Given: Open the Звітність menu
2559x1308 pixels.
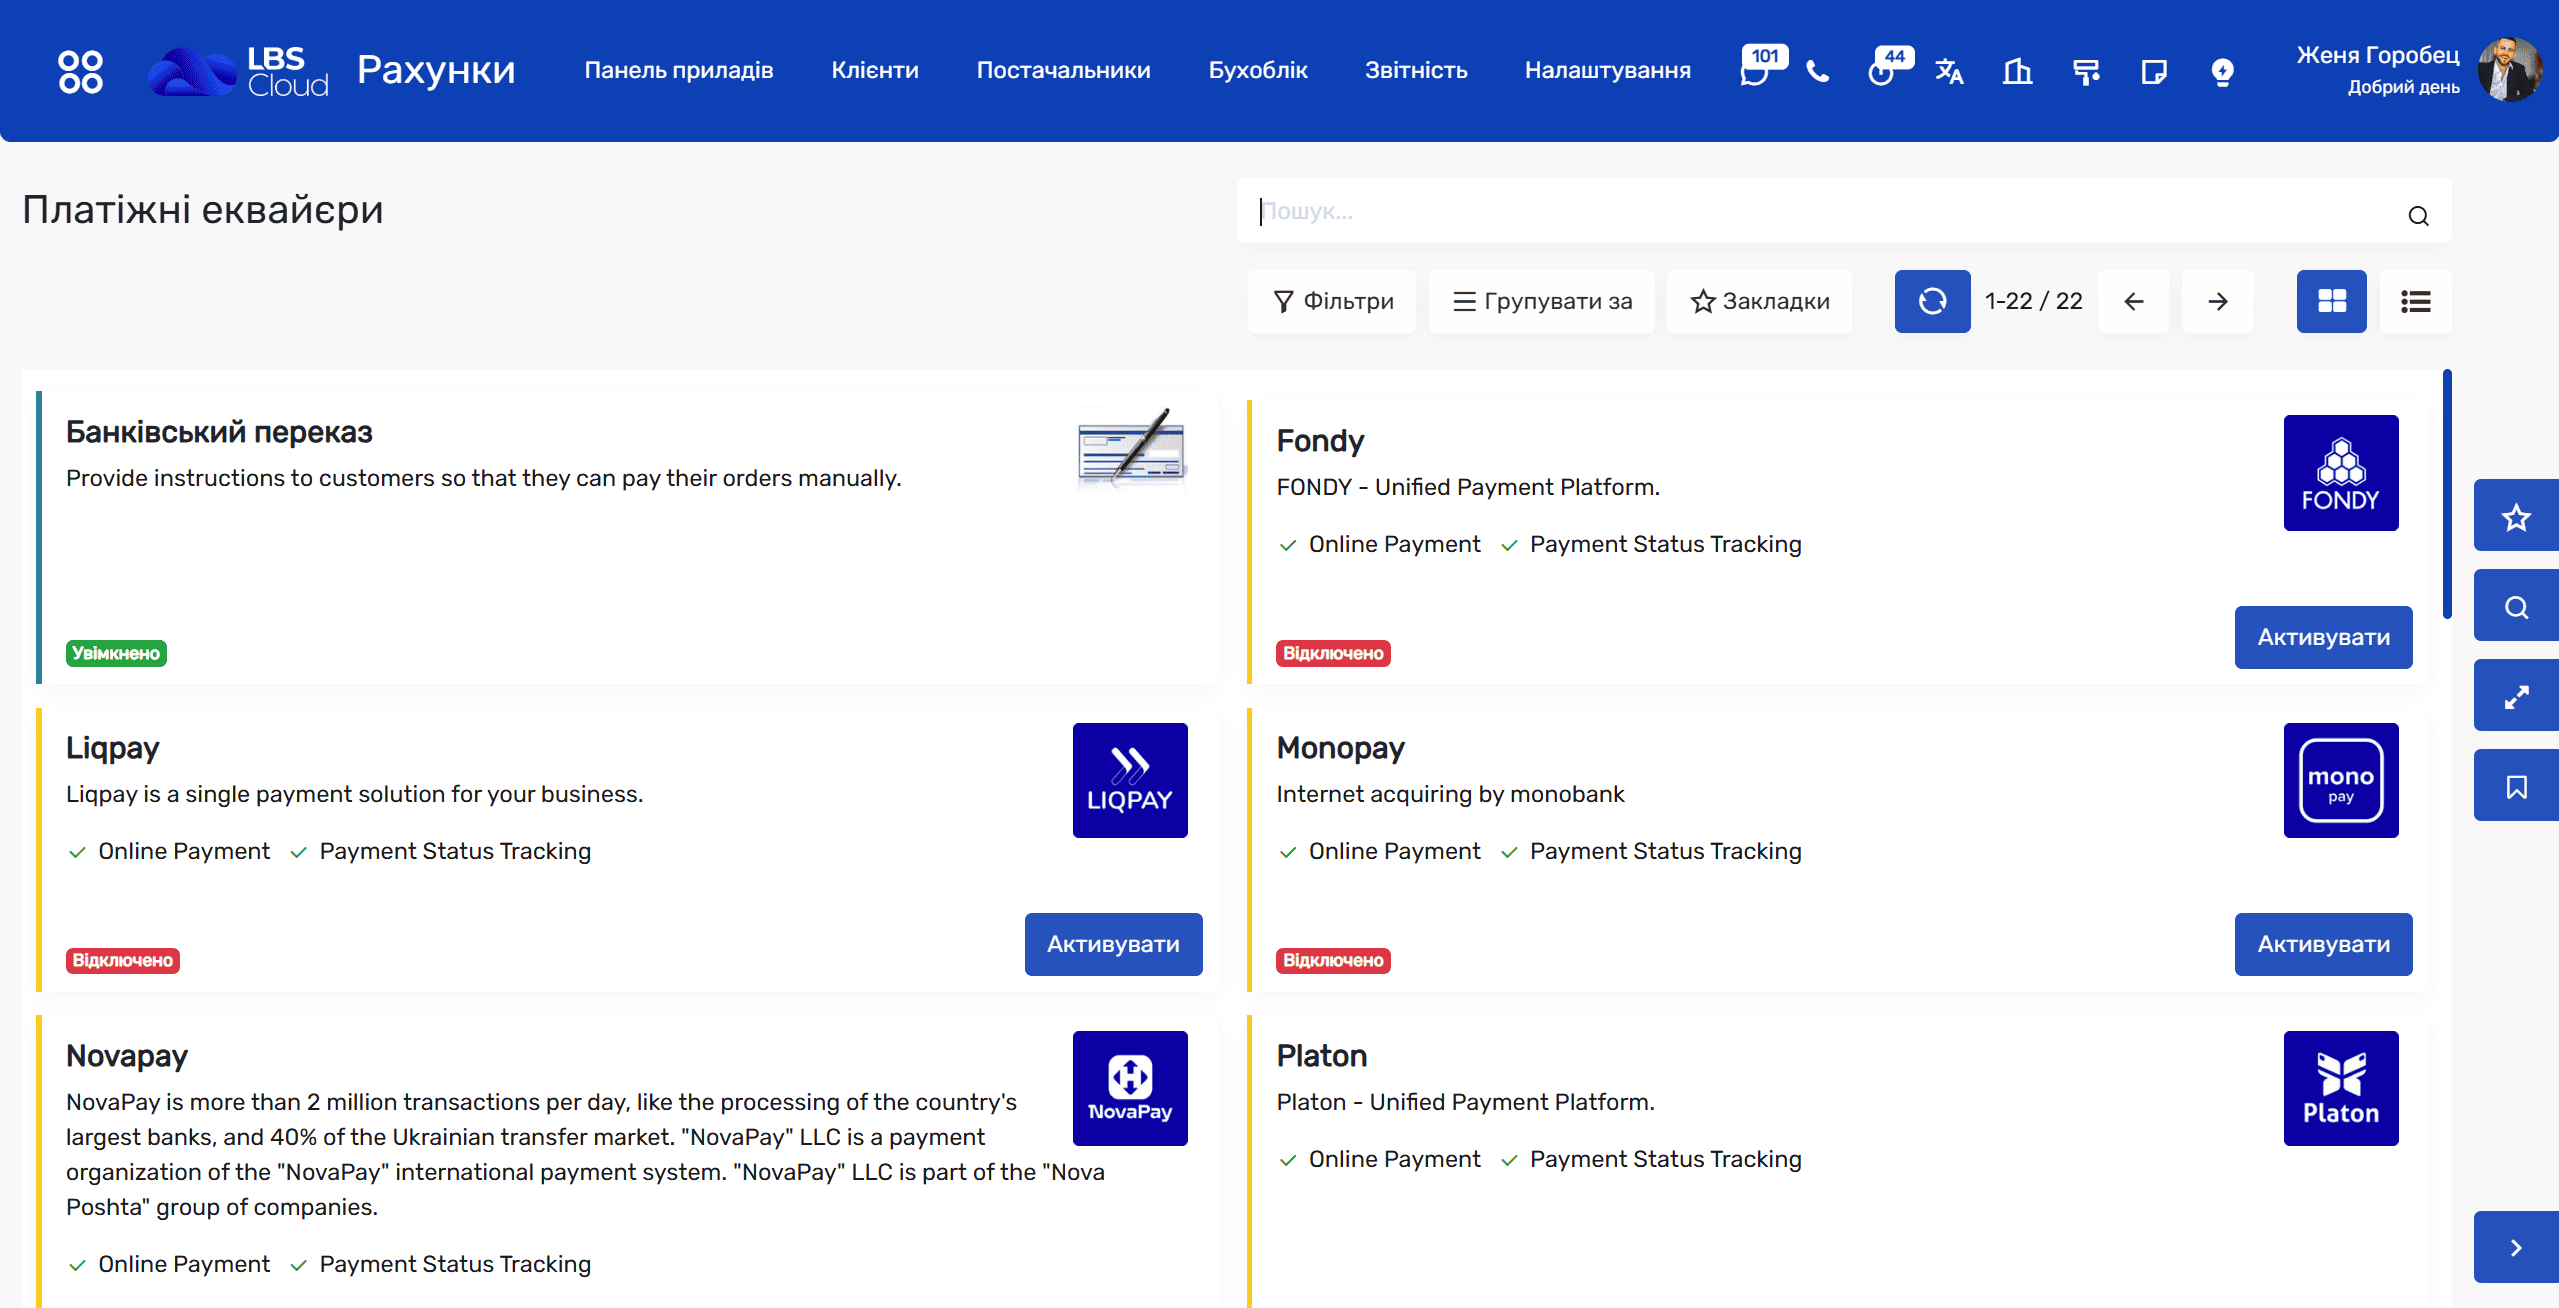Looking at the screenshot, I should (1416, 70).
